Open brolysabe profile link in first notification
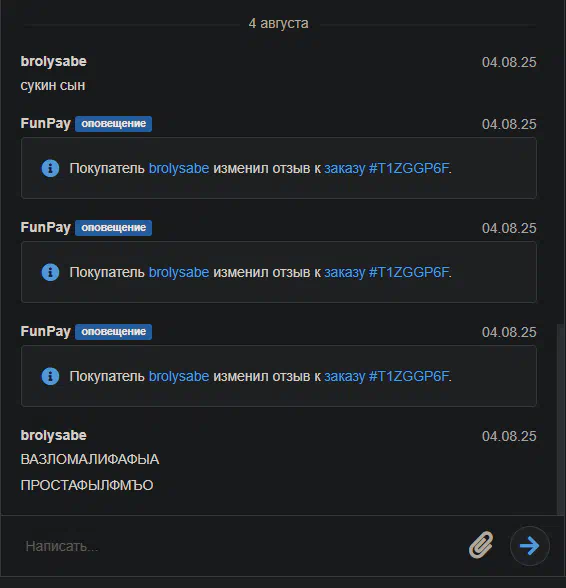Image resolution: width=566 pixels, height=588 pixels. pyautogui.click(x=179, y=168)
